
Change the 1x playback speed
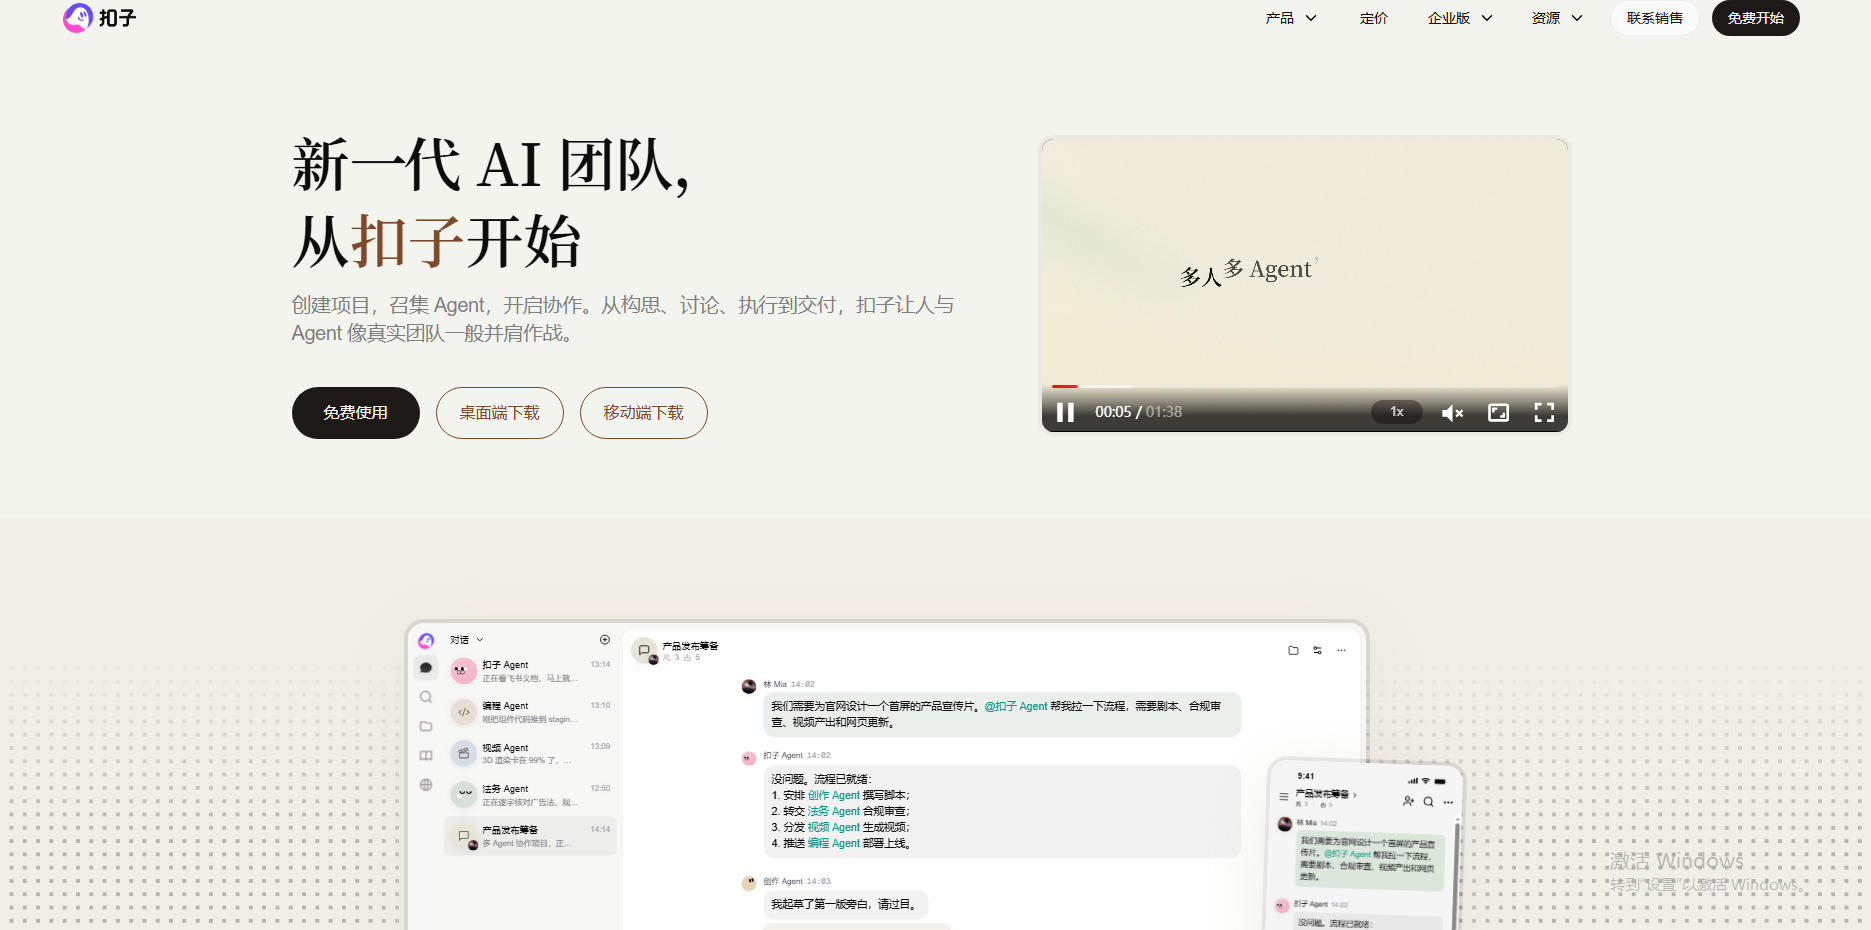click(1397, 412)
